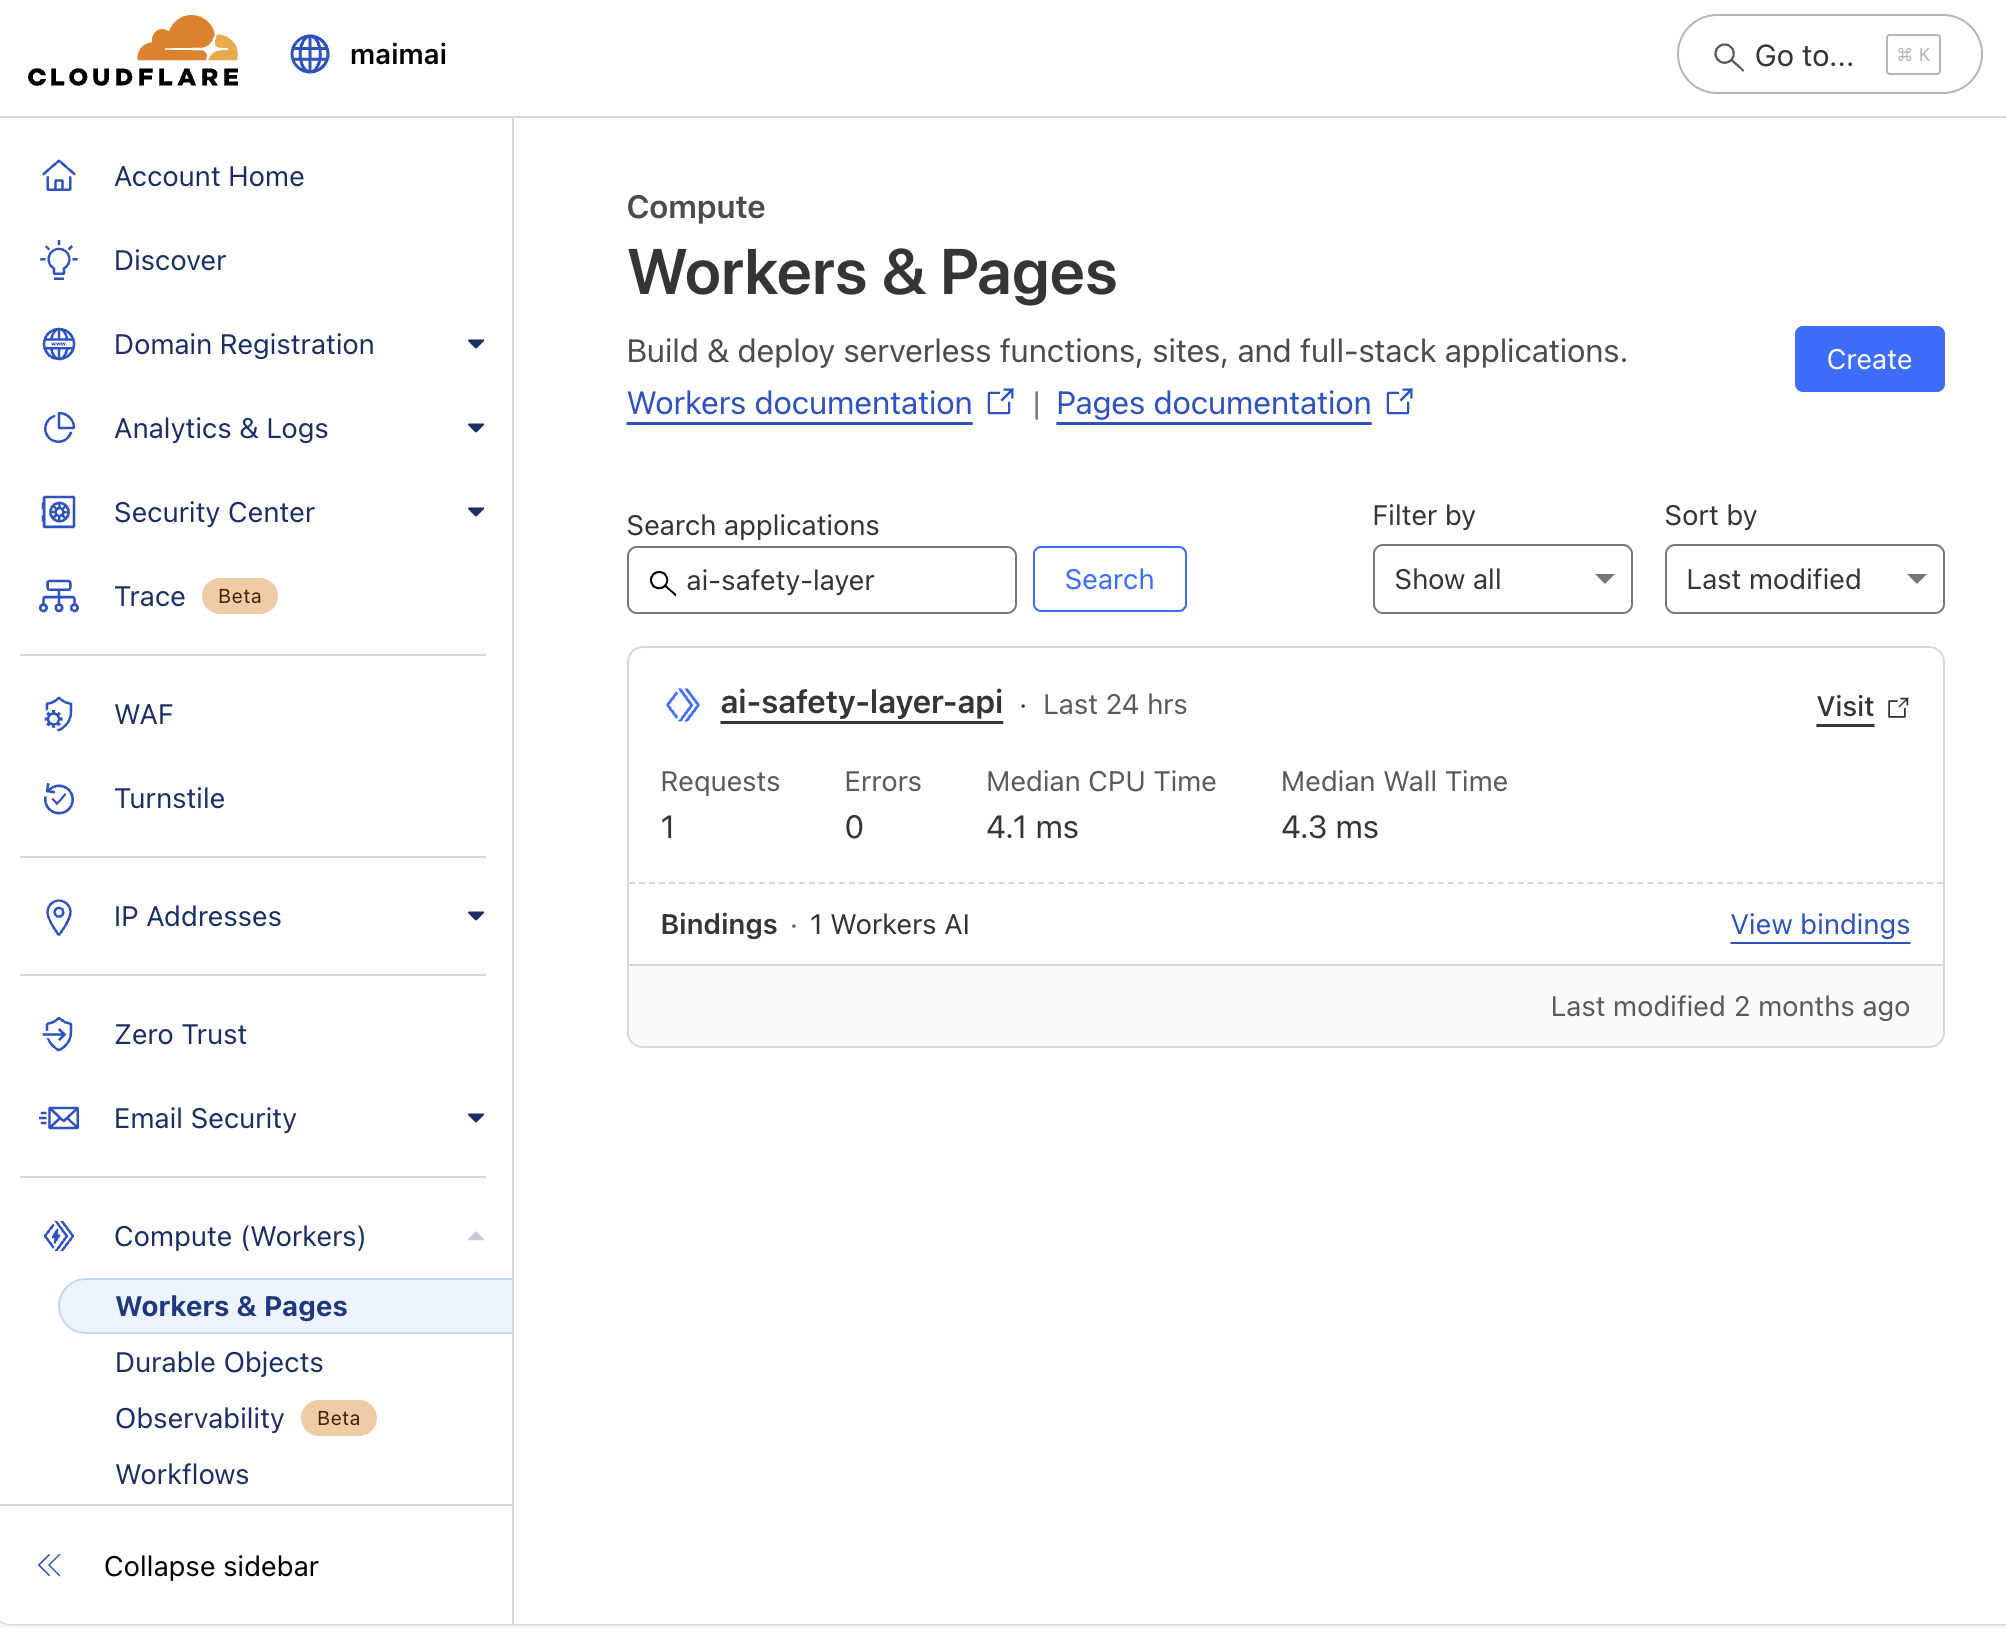
Task: Click the WAF shield icon
Action: (x=59, y=714)
